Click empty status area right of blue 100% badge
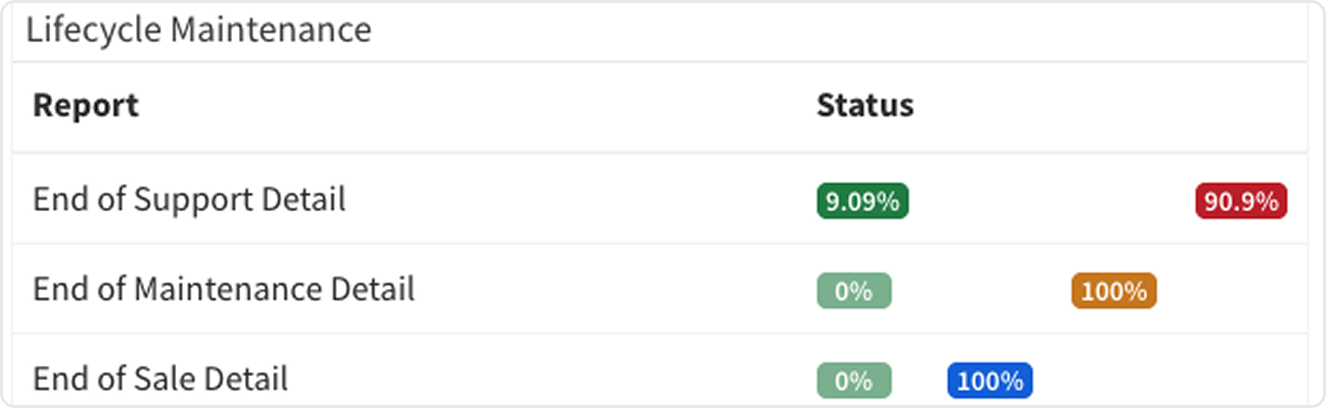 [x=1160, y=381]
